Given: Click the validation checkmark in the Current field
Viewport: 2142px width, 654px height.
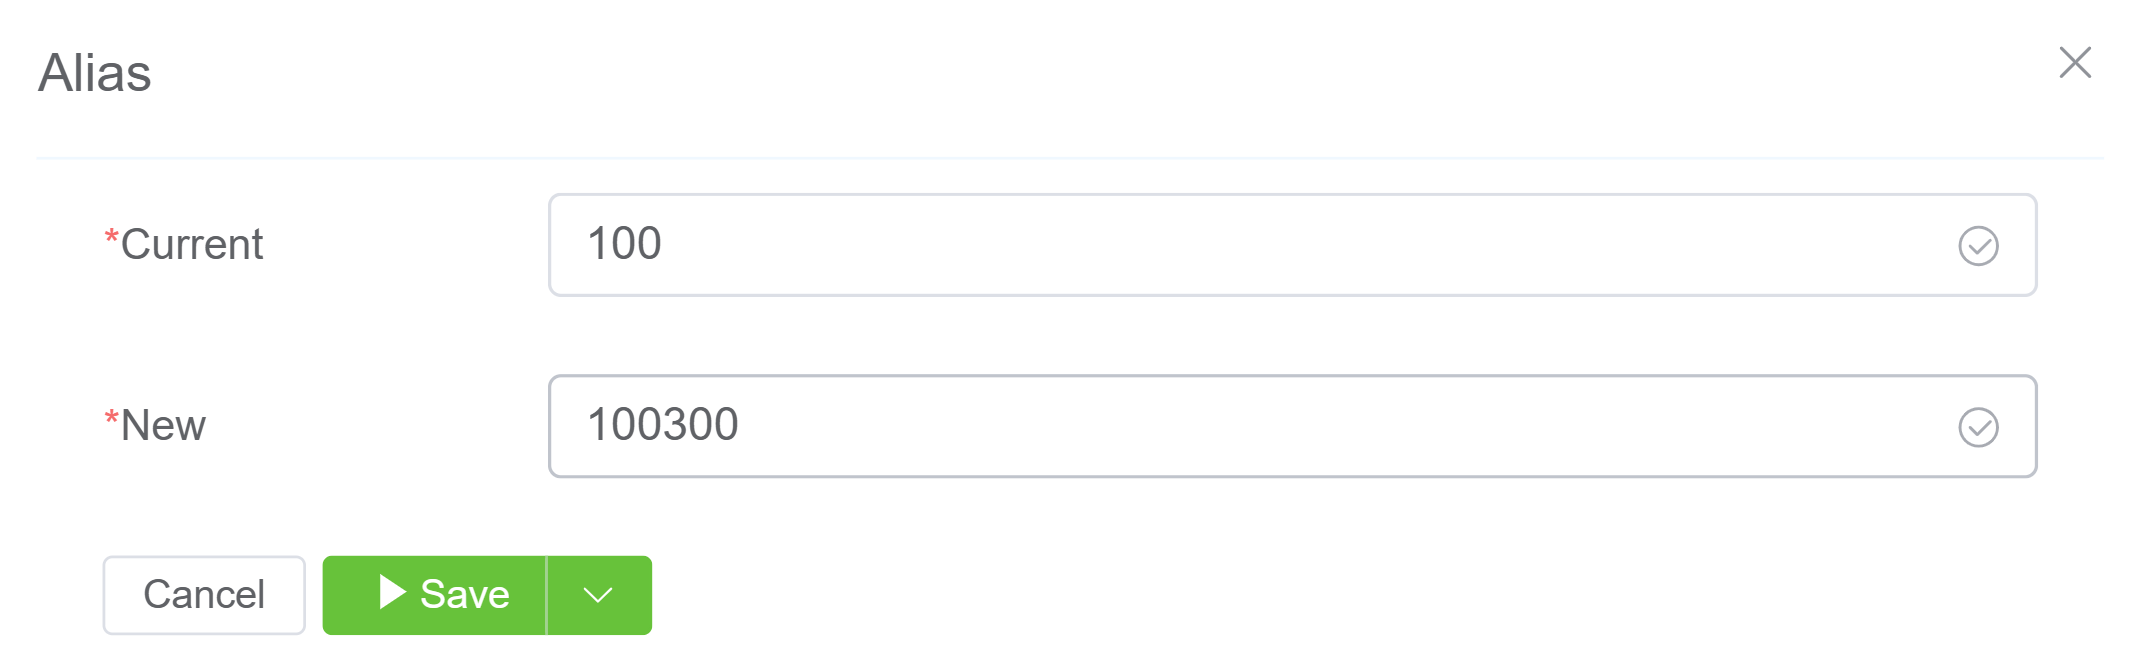Looking at the screenshot, I should click(1977, 246).
